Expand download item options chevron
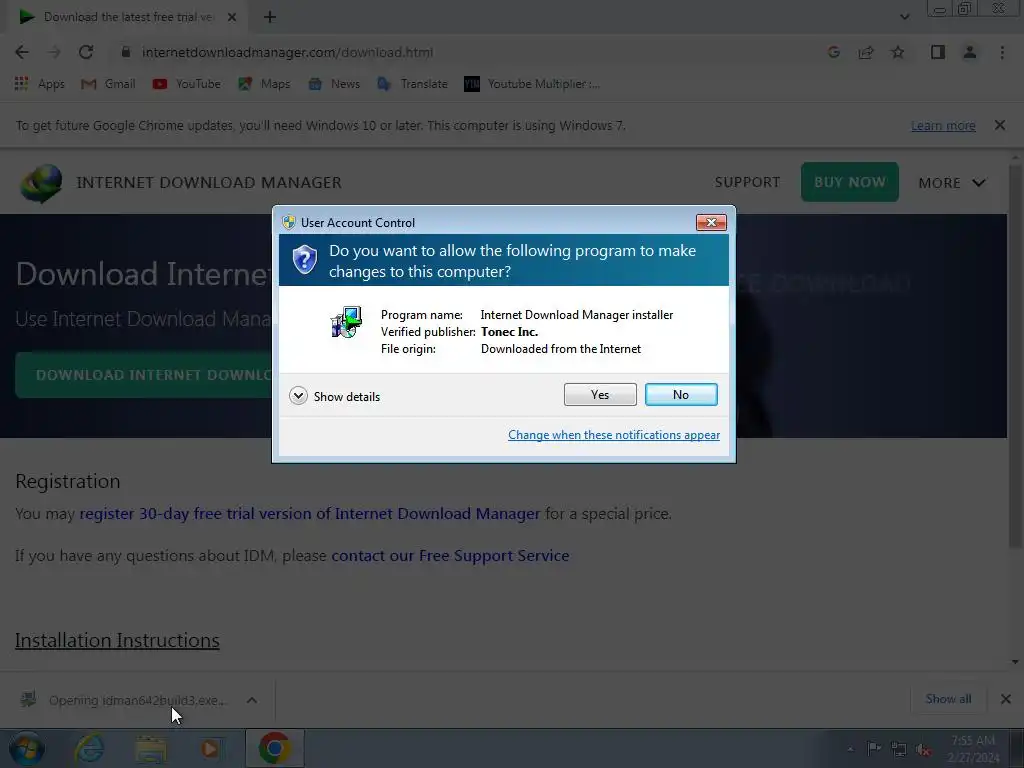 click(251, 700)
